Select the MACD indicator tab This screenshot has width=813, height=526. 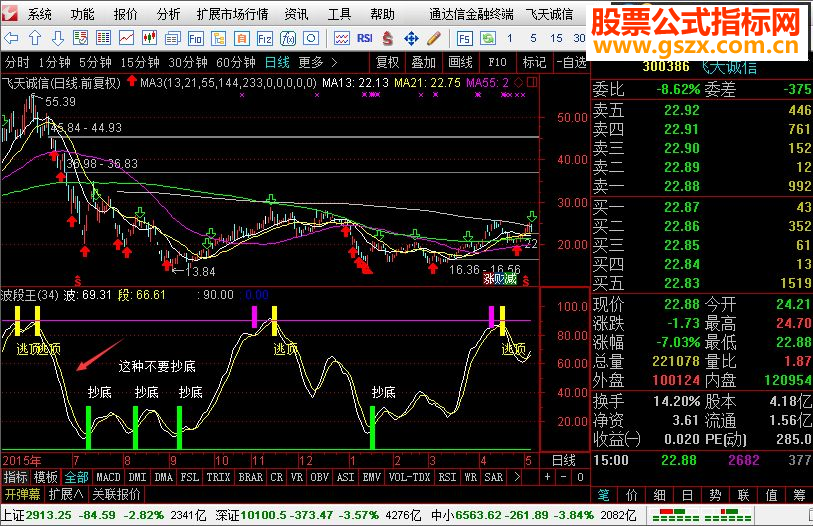click(x=108, y=477)
